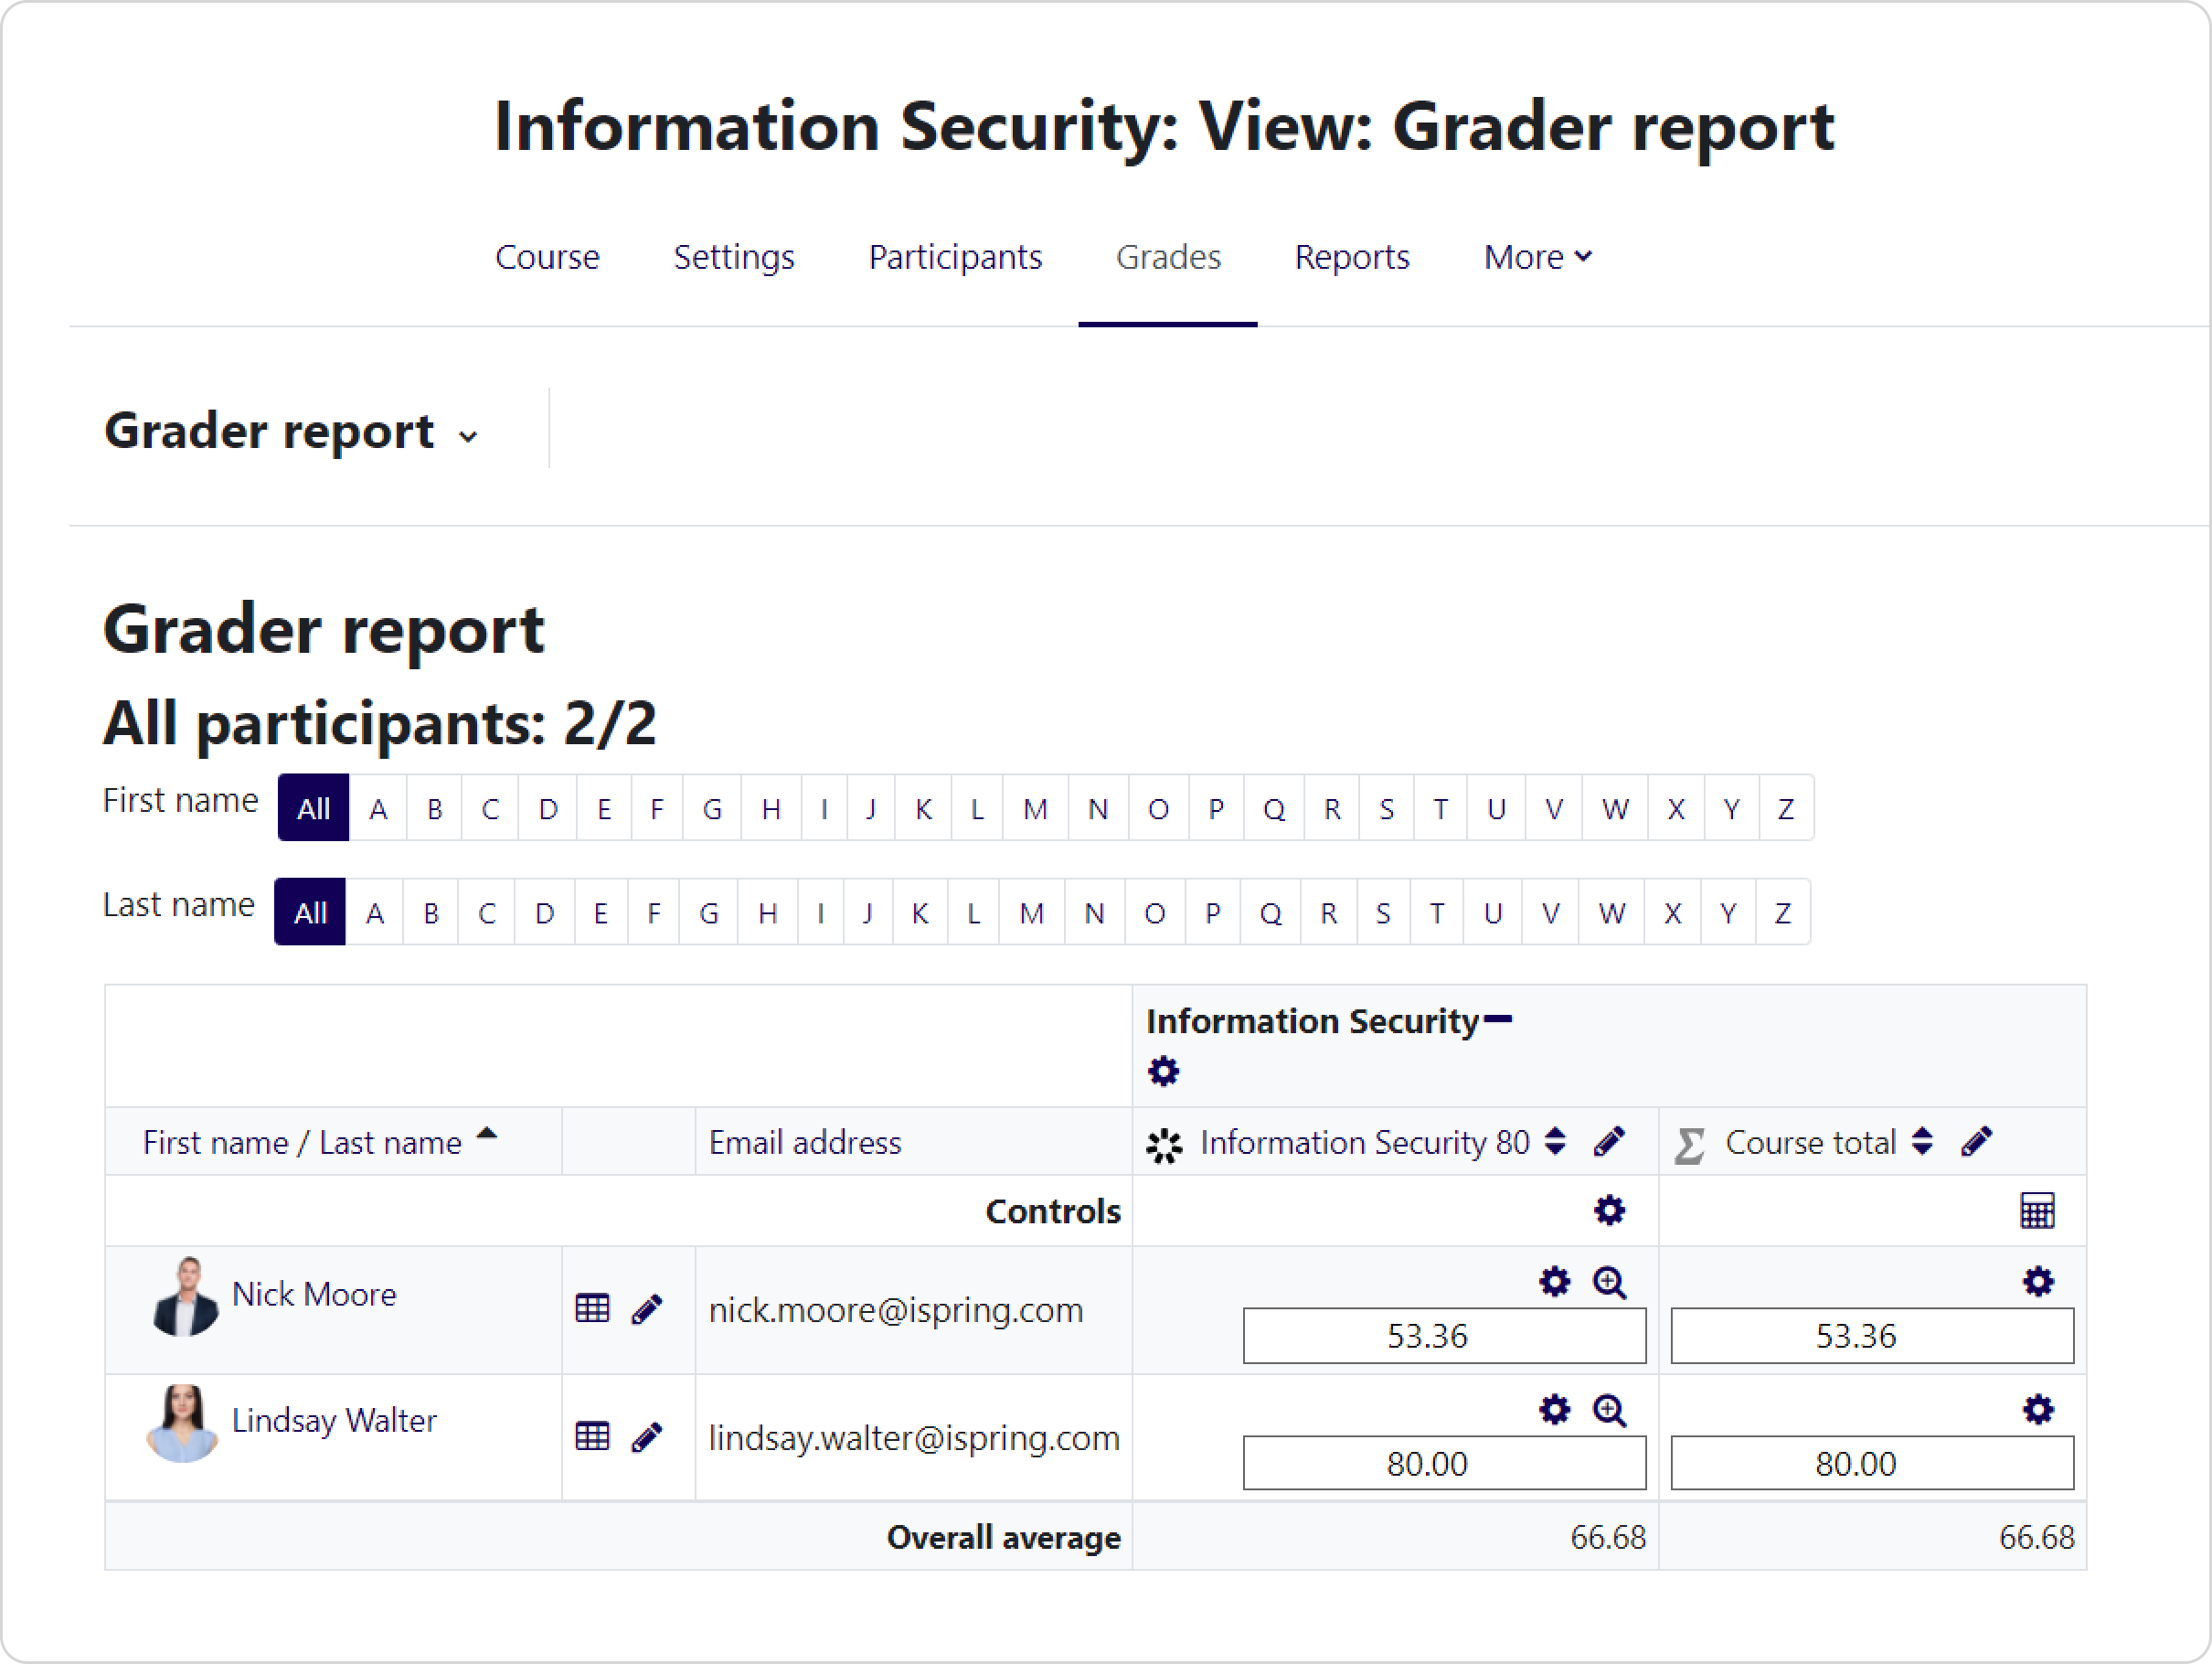
Task: Switch to the Participants tab
Action: pos(955,257)
